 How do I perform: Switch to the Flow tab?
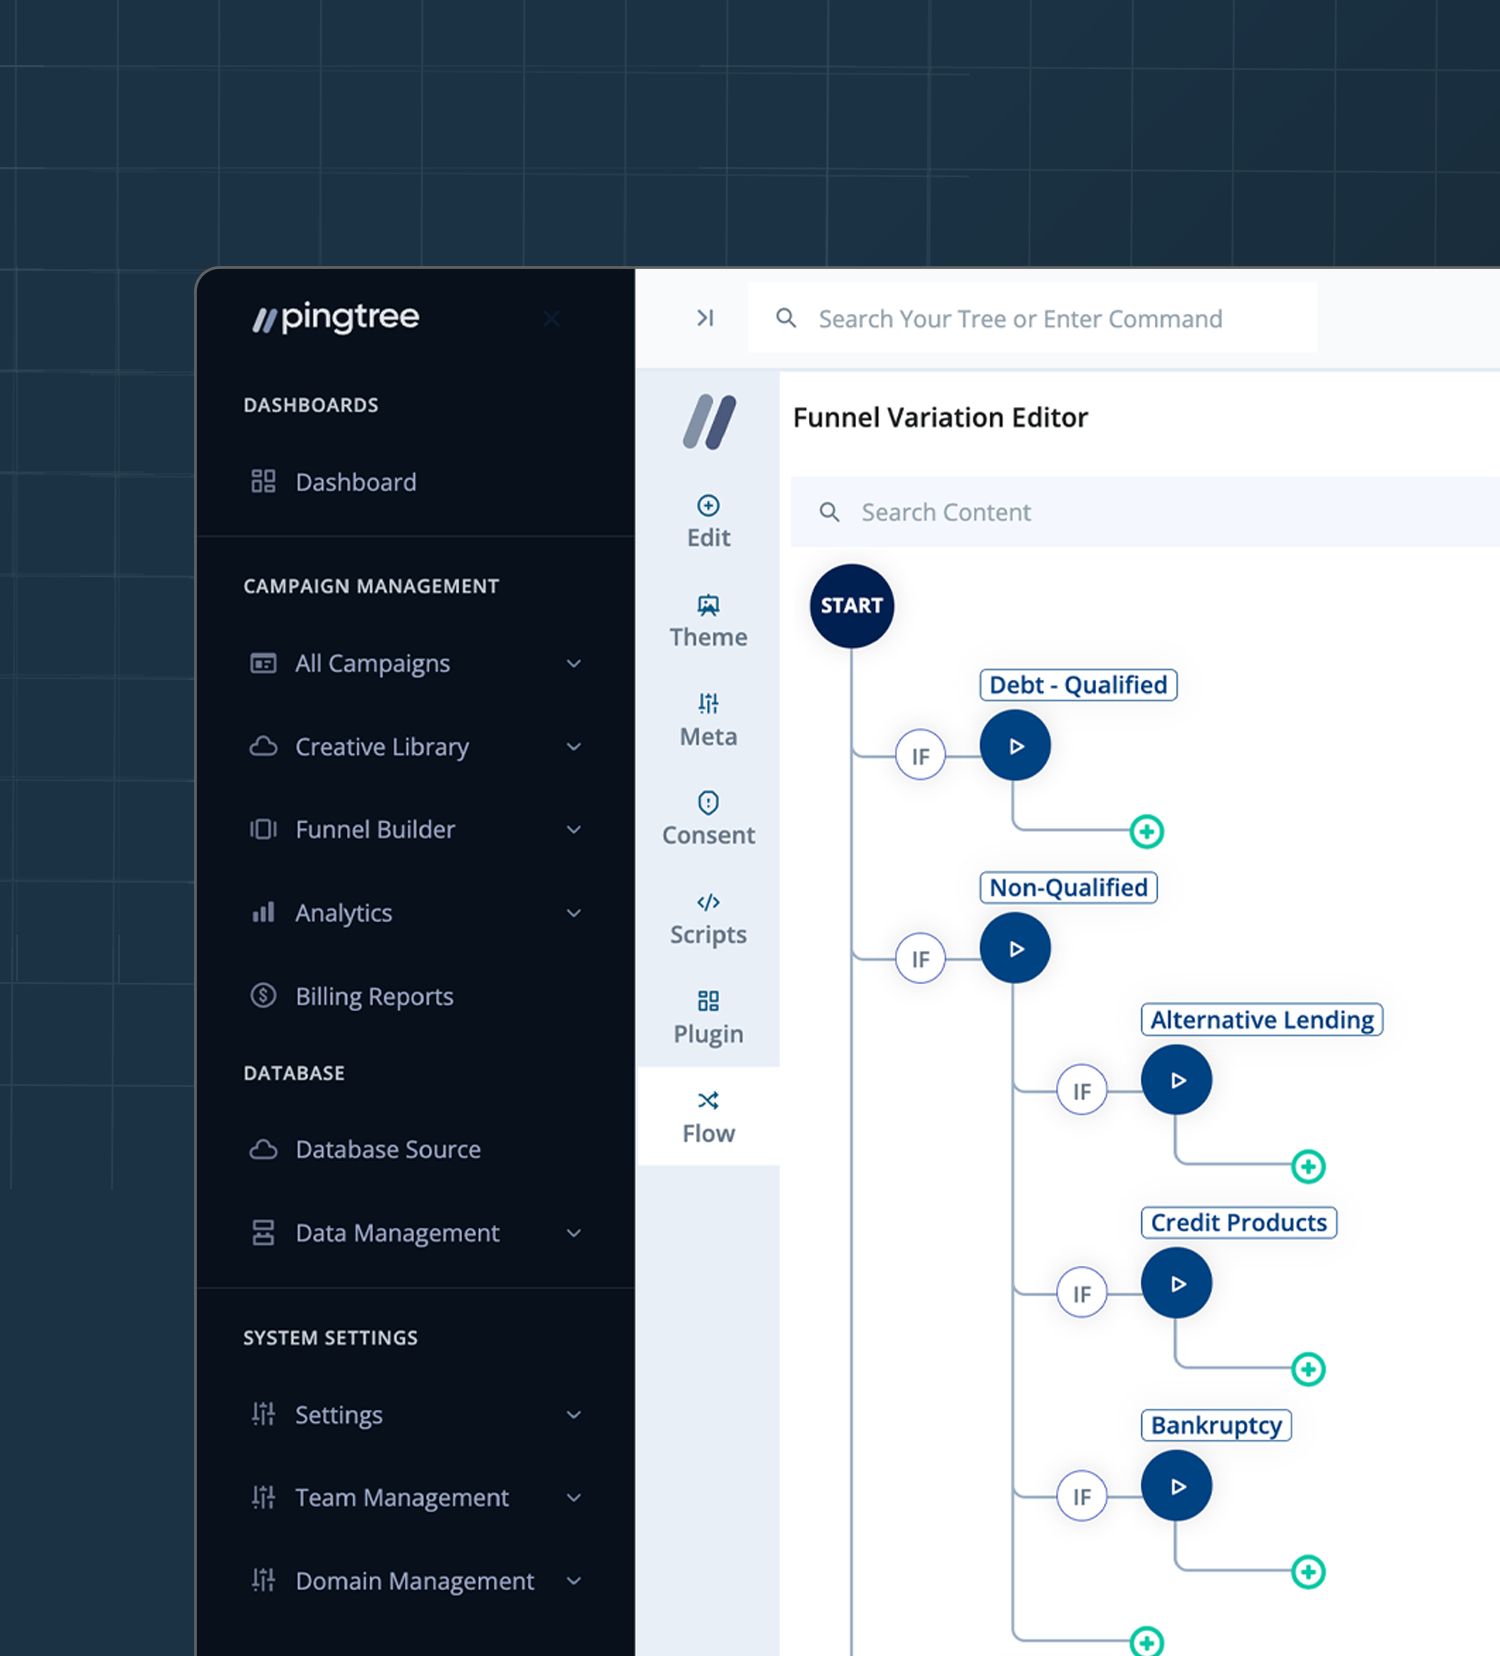[708, 1116]
